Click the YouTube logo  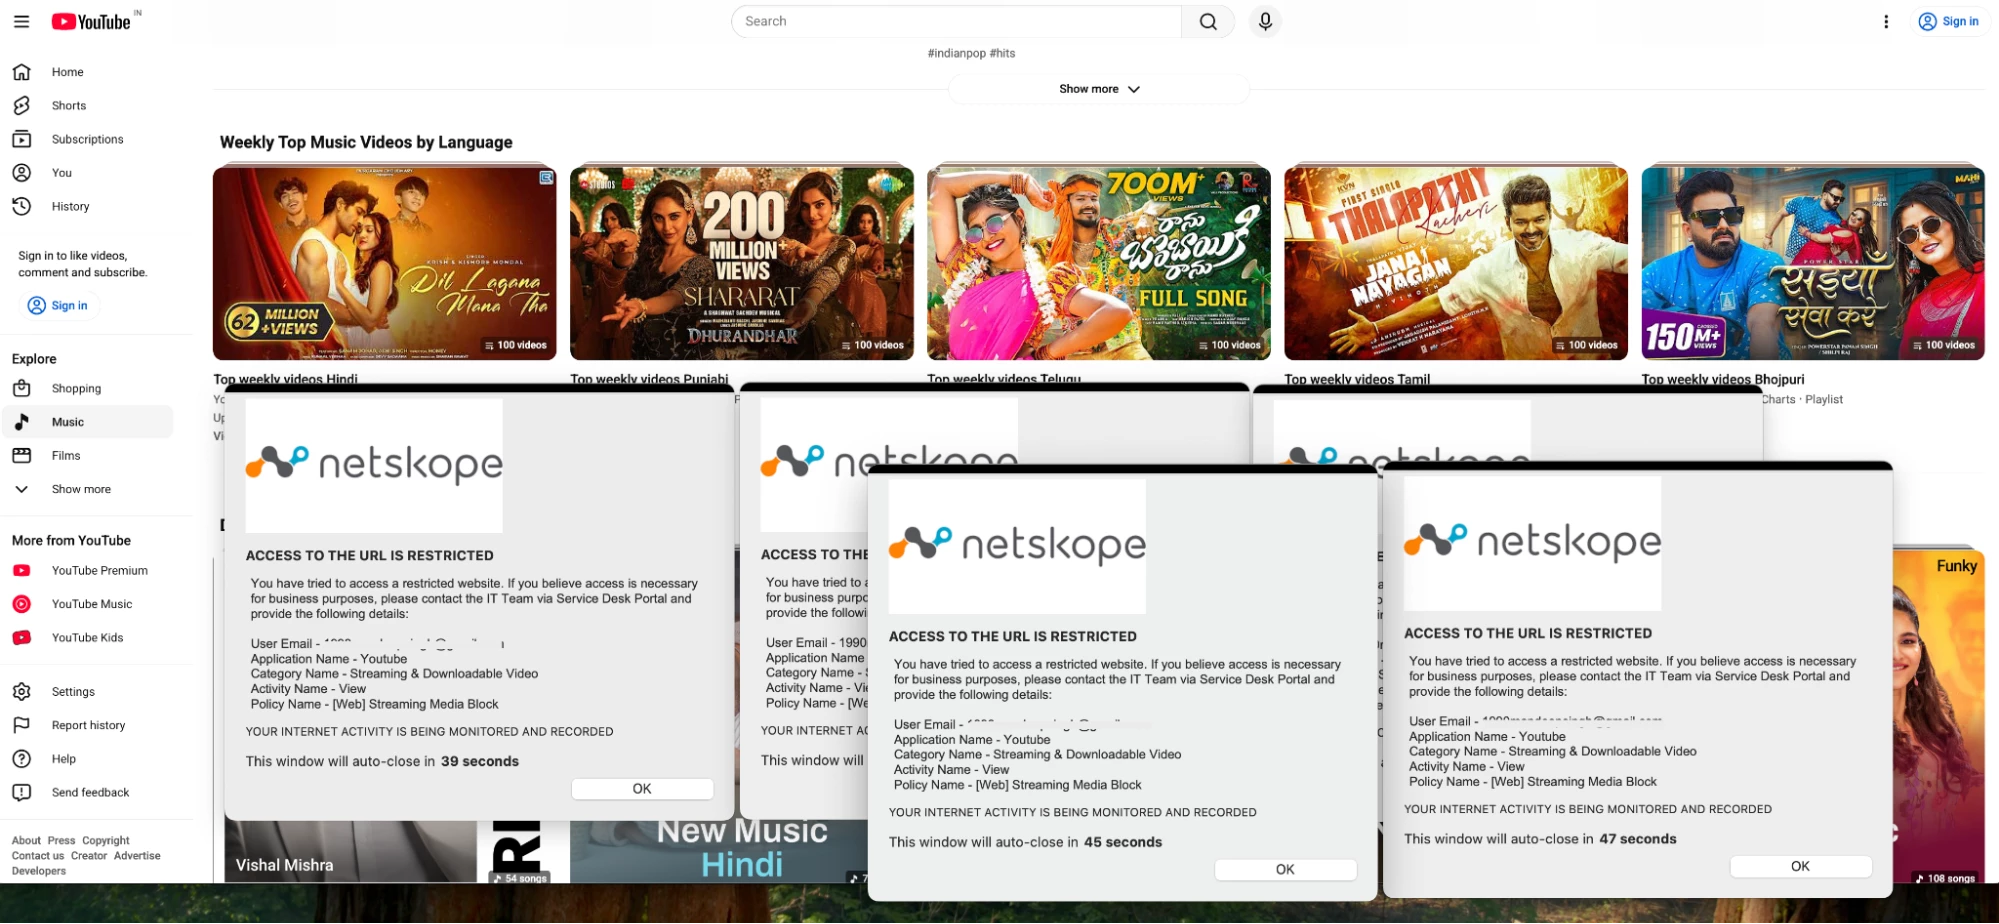tap(91, 21)
